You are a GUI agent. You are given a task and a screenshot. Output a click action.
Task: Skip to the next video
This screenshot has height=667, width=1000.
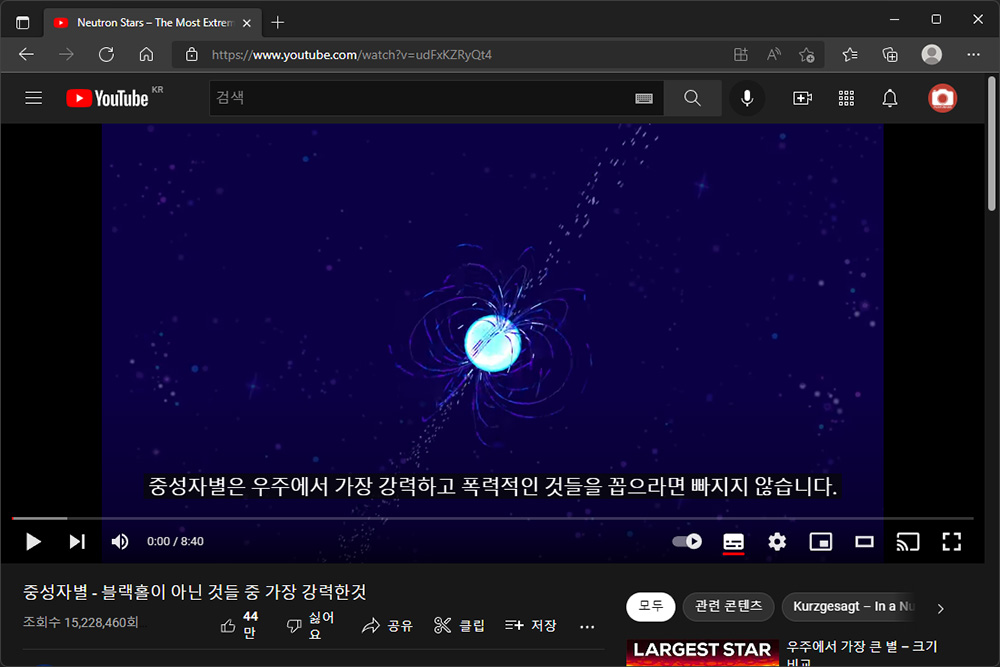[77, 541]
